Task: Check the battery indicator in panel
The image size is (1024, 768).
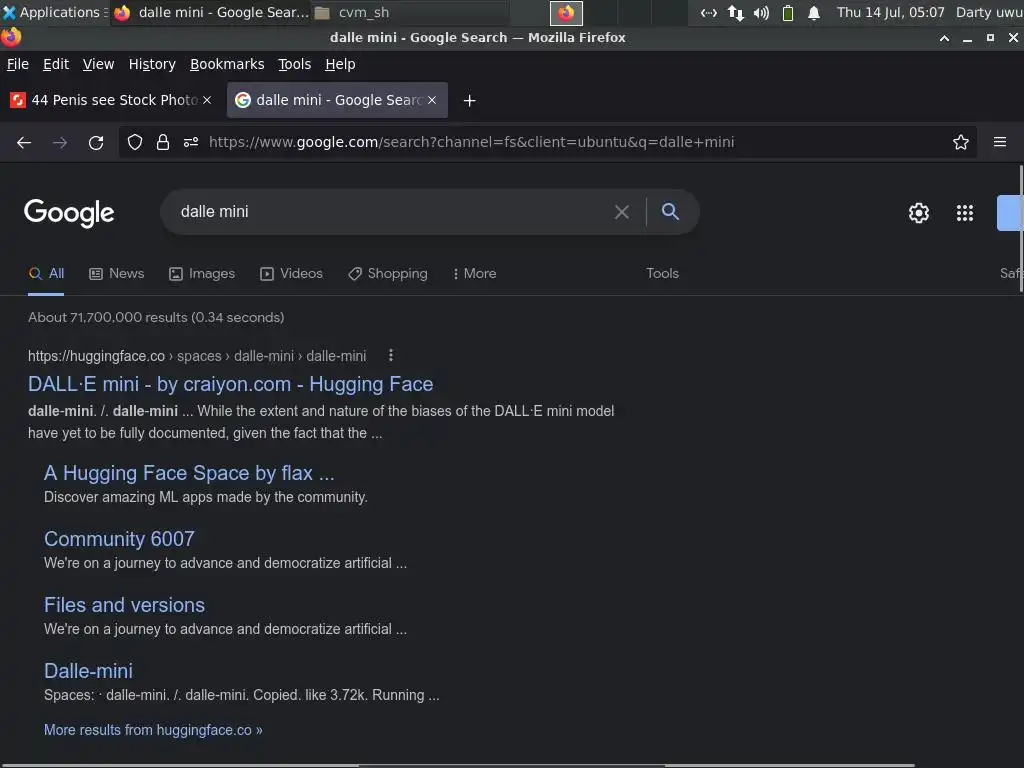Action: click(788, 13)
